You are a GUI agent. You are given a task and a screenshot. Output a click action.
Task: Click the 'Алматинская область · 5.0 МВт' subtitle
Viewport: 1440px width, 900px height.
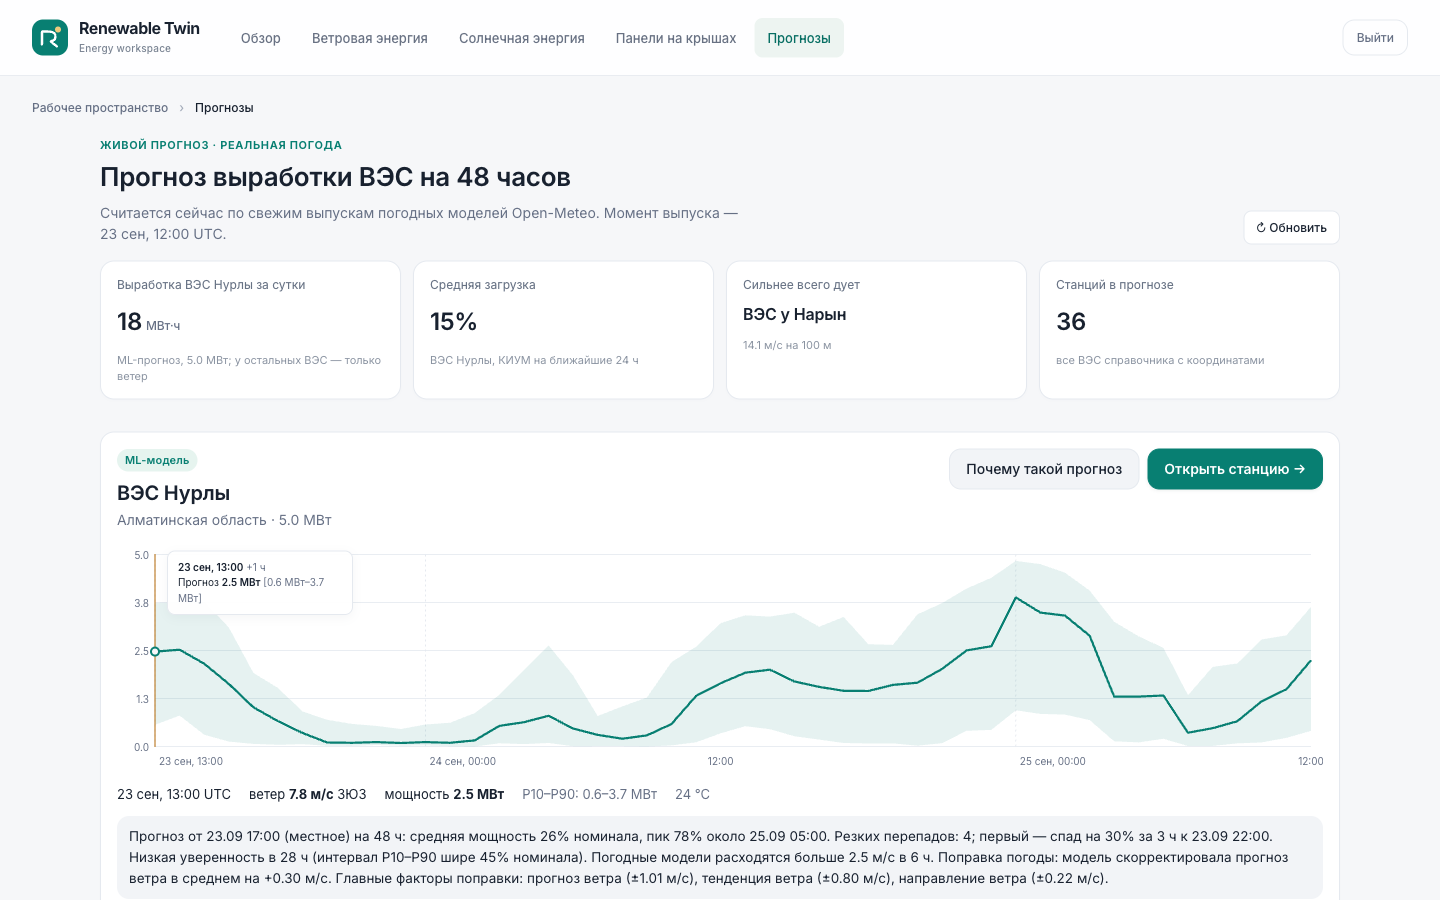(224, 520)
